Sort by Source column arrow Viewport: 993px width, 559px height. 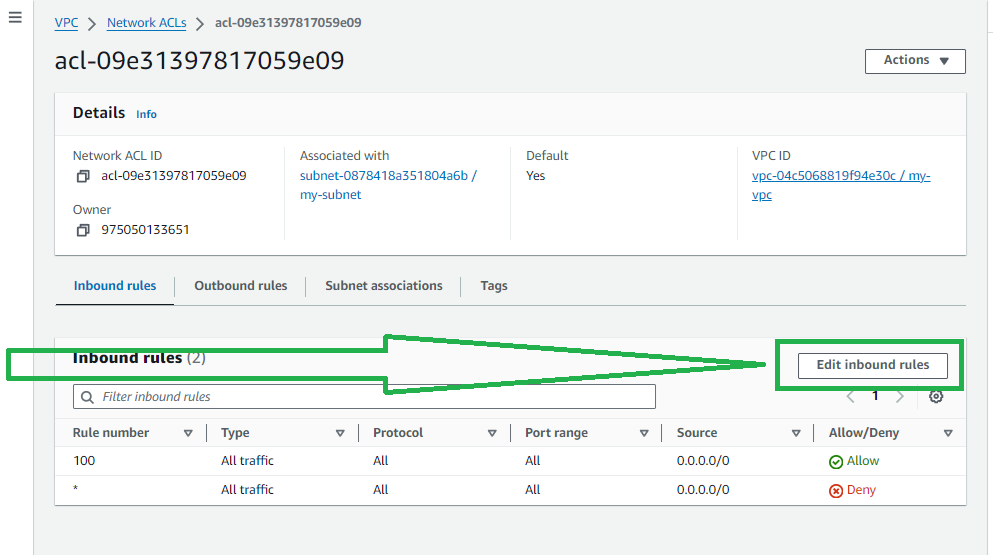[796, 434]
